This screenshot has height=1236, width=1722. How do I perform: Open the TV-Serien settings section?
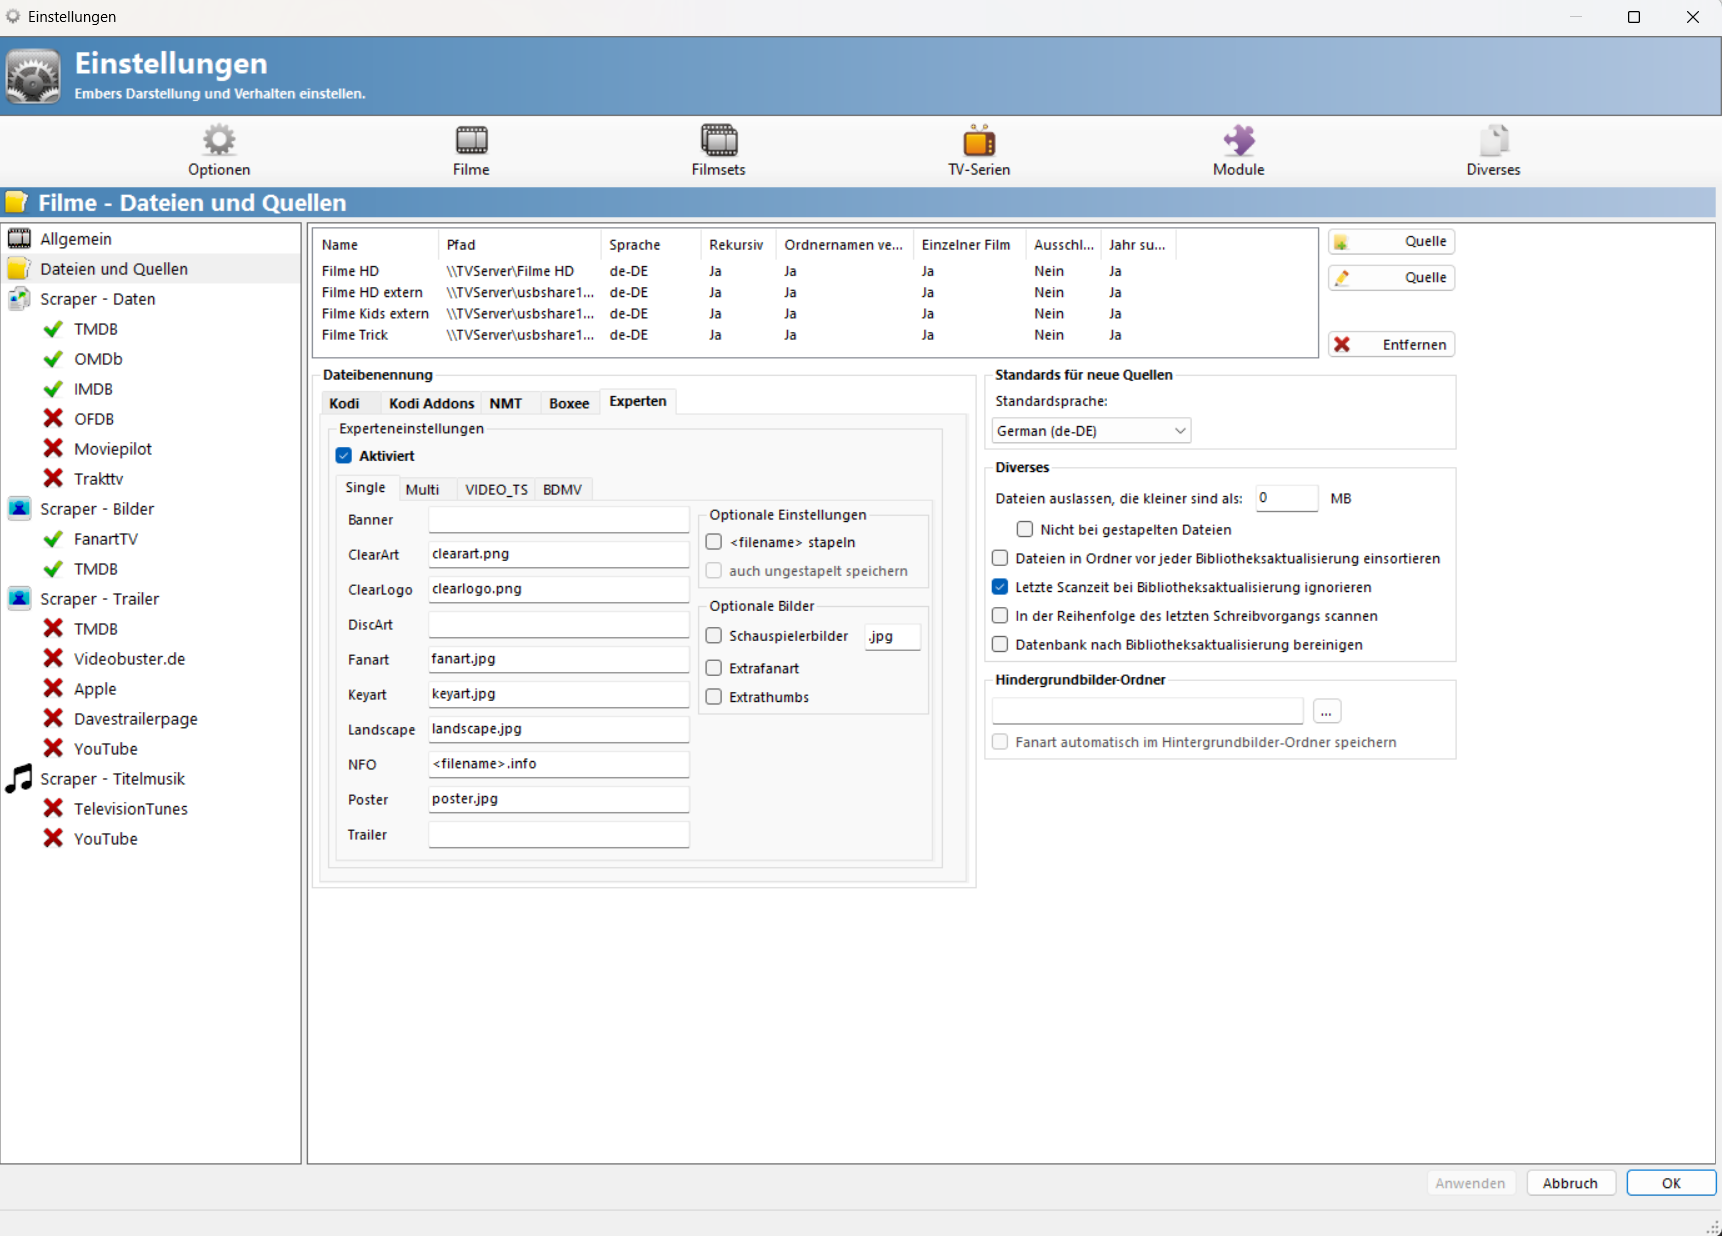click(x=979, y=150)
